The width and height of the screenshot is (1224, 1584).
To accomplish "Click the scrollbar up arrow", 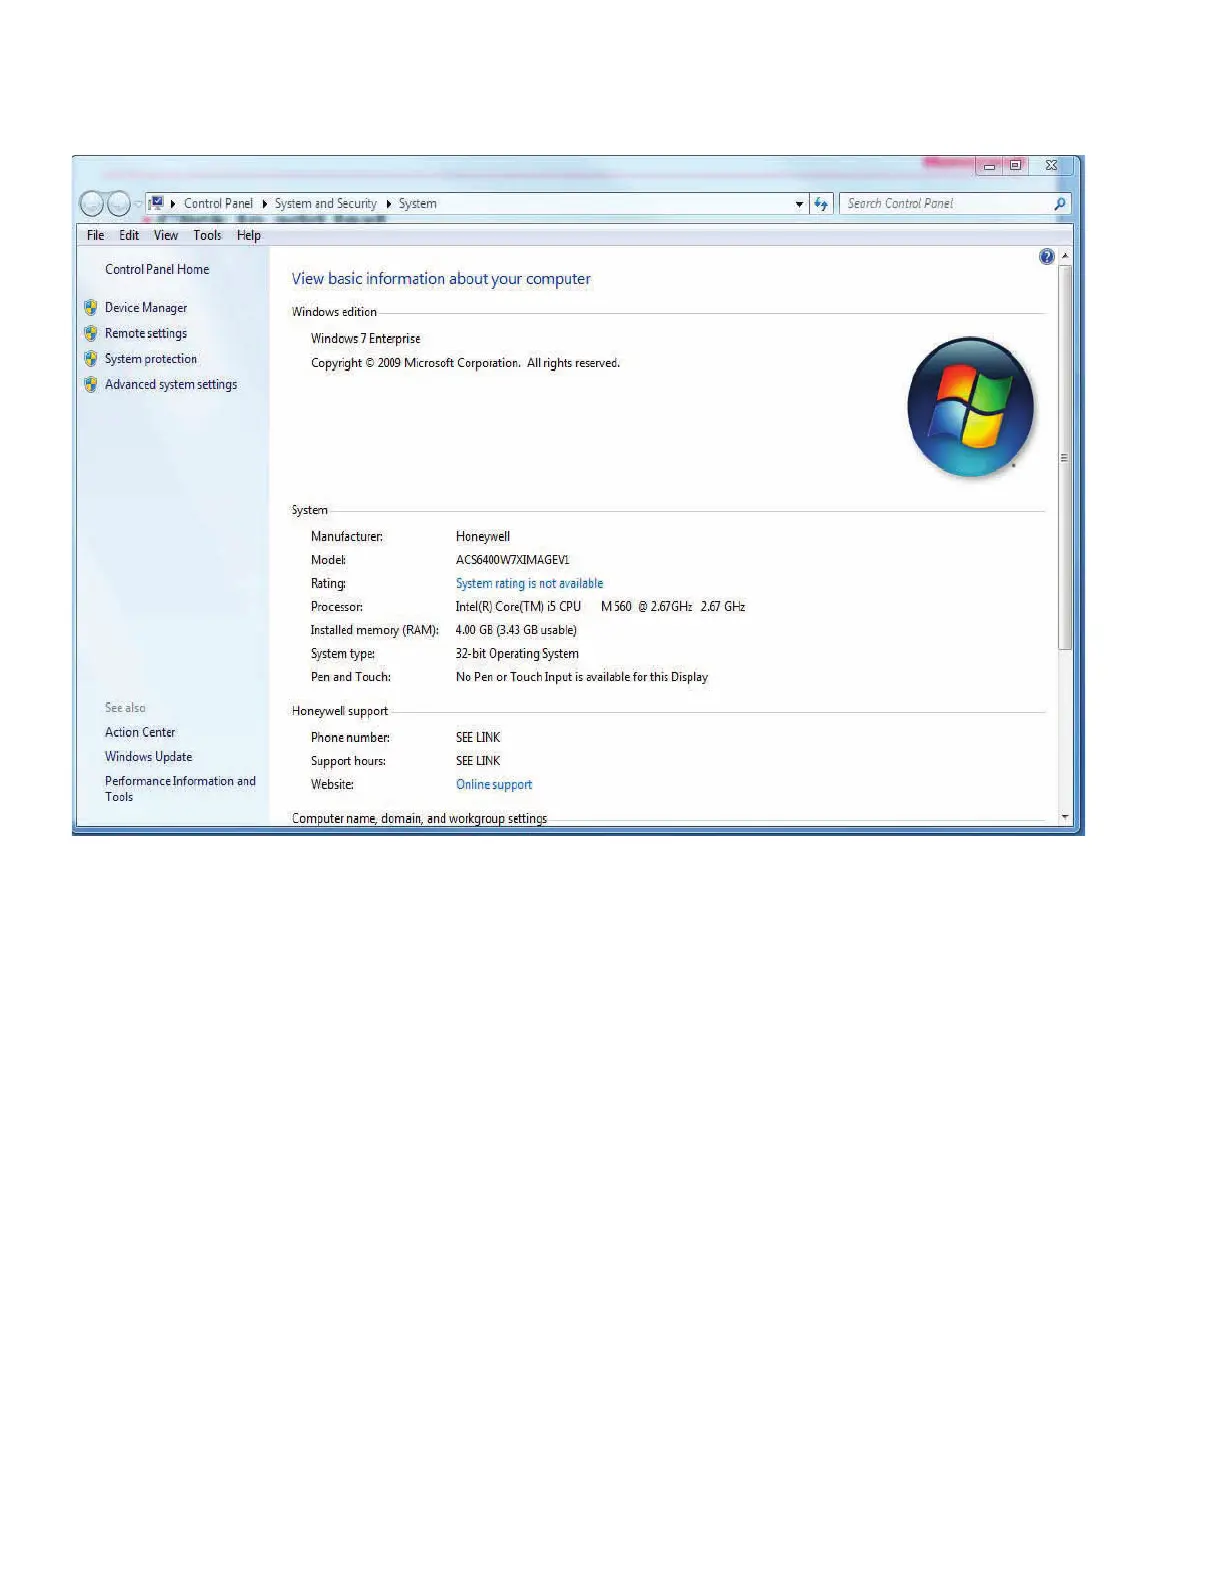I will pos(1065,256).
